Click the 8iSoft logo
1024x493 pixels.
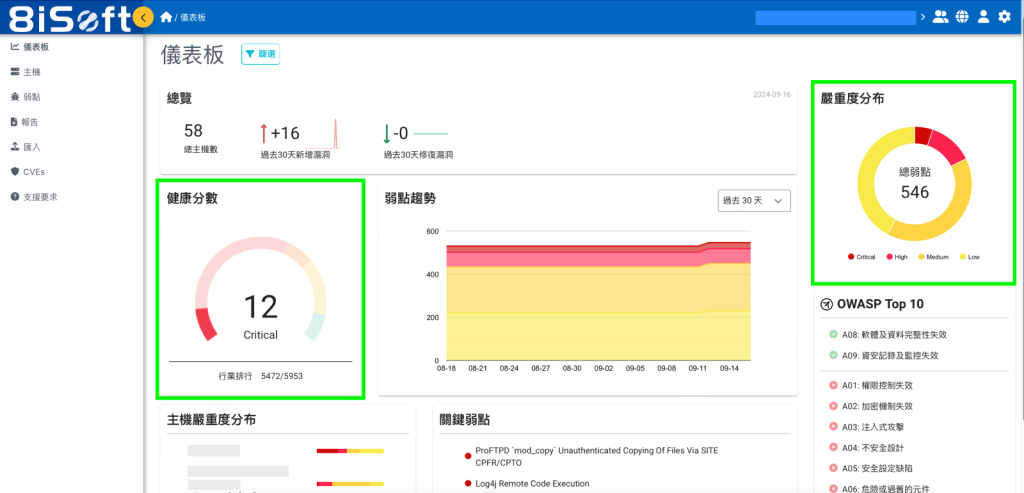(71, 18)
